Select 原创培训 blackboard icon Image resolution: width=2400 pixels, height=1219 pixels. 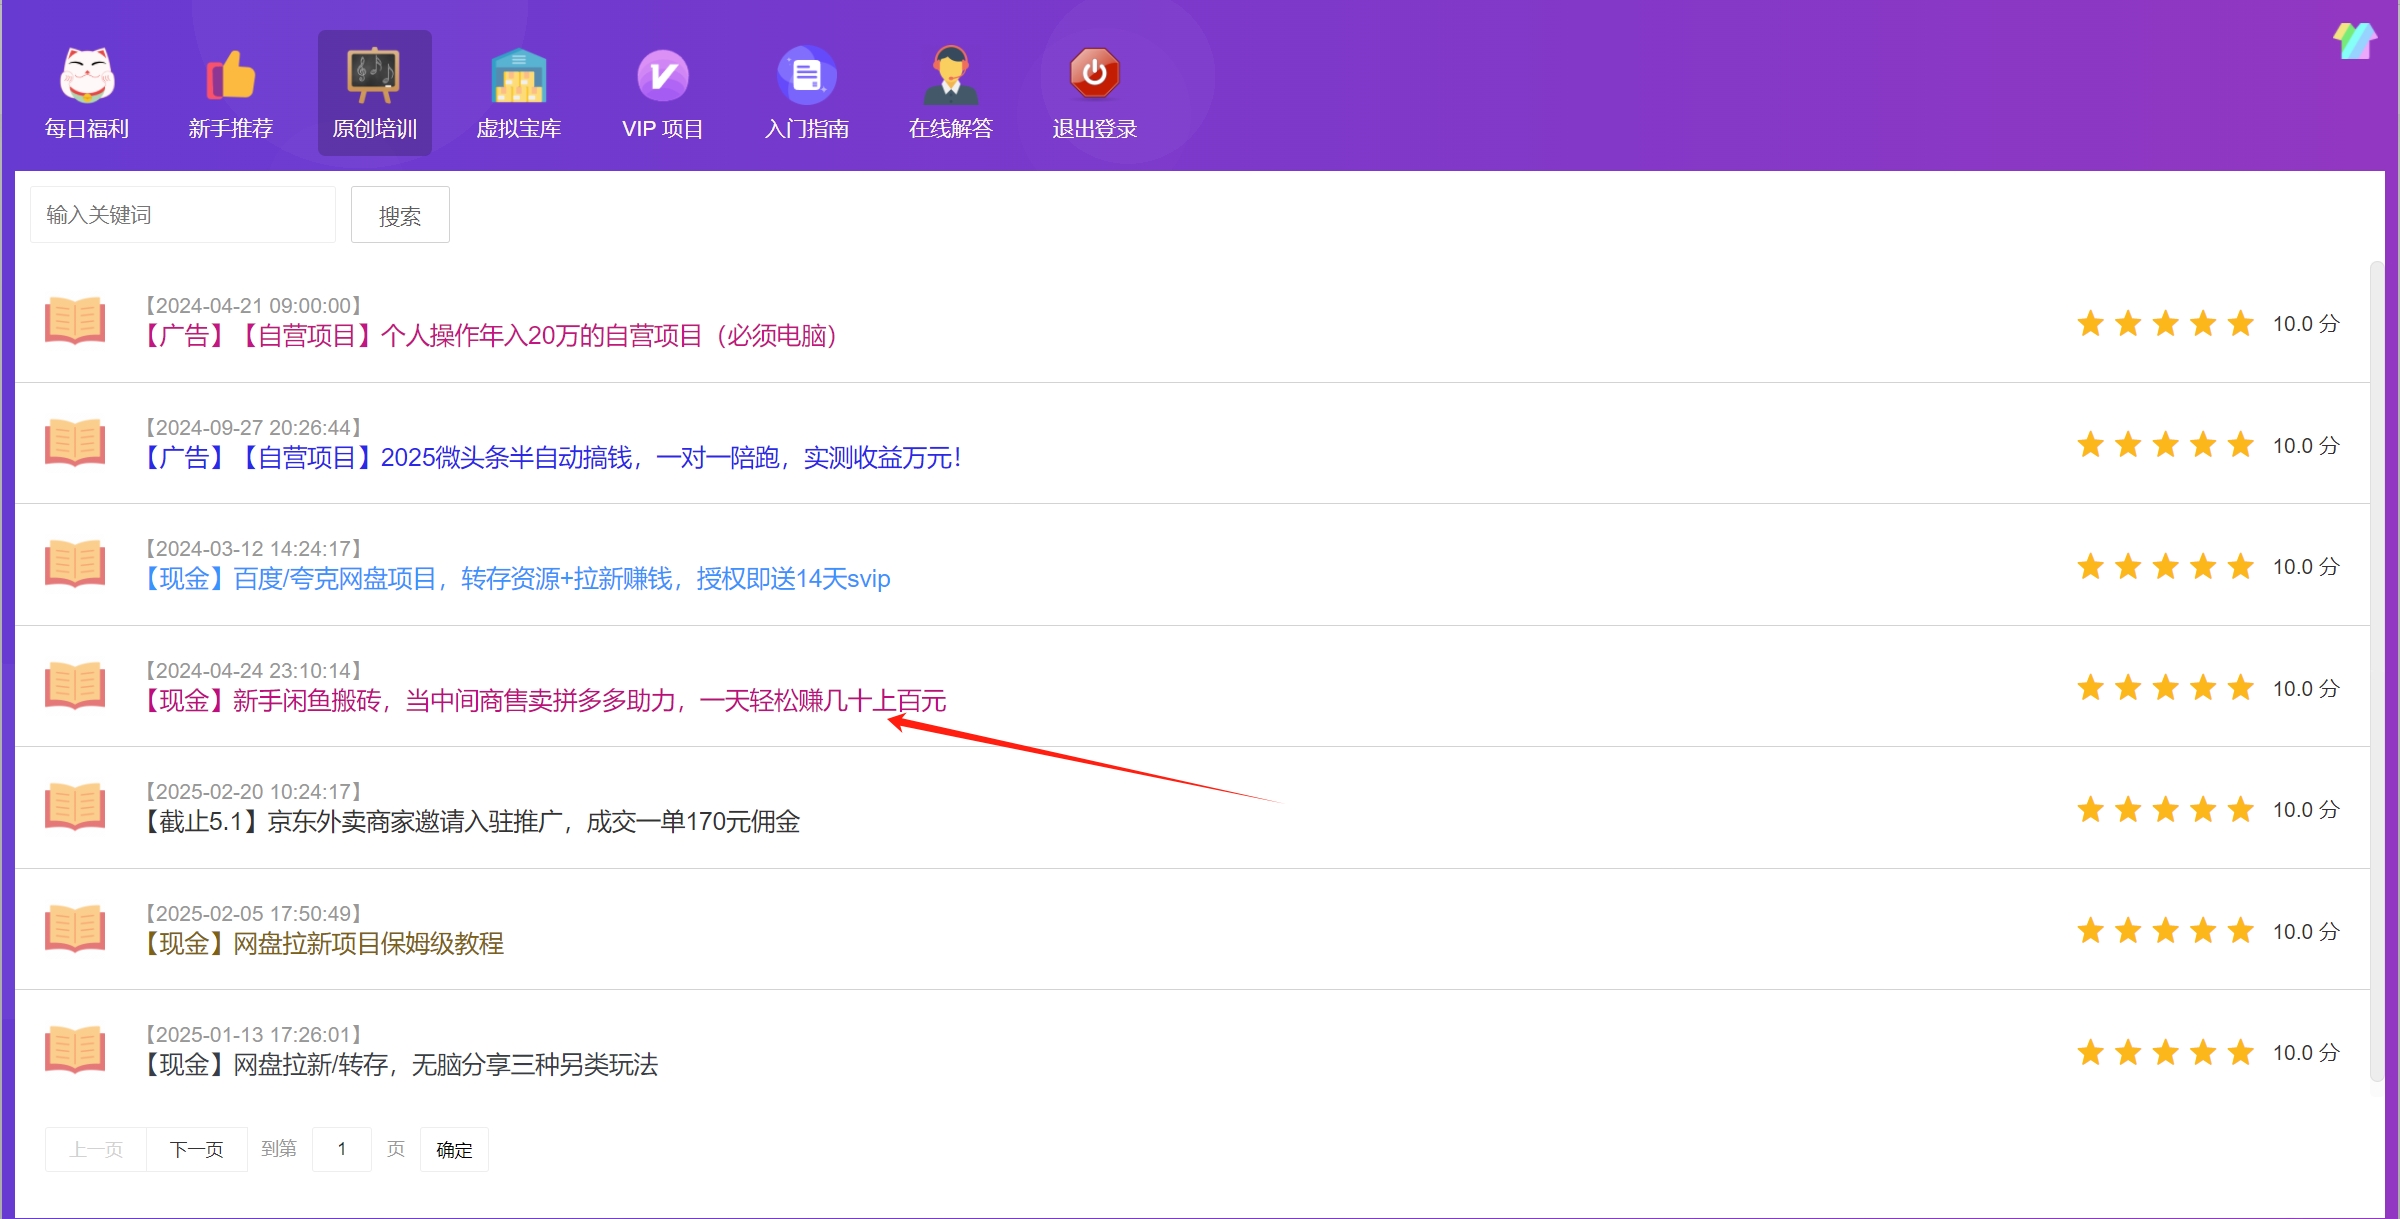[x=375, y=75]
